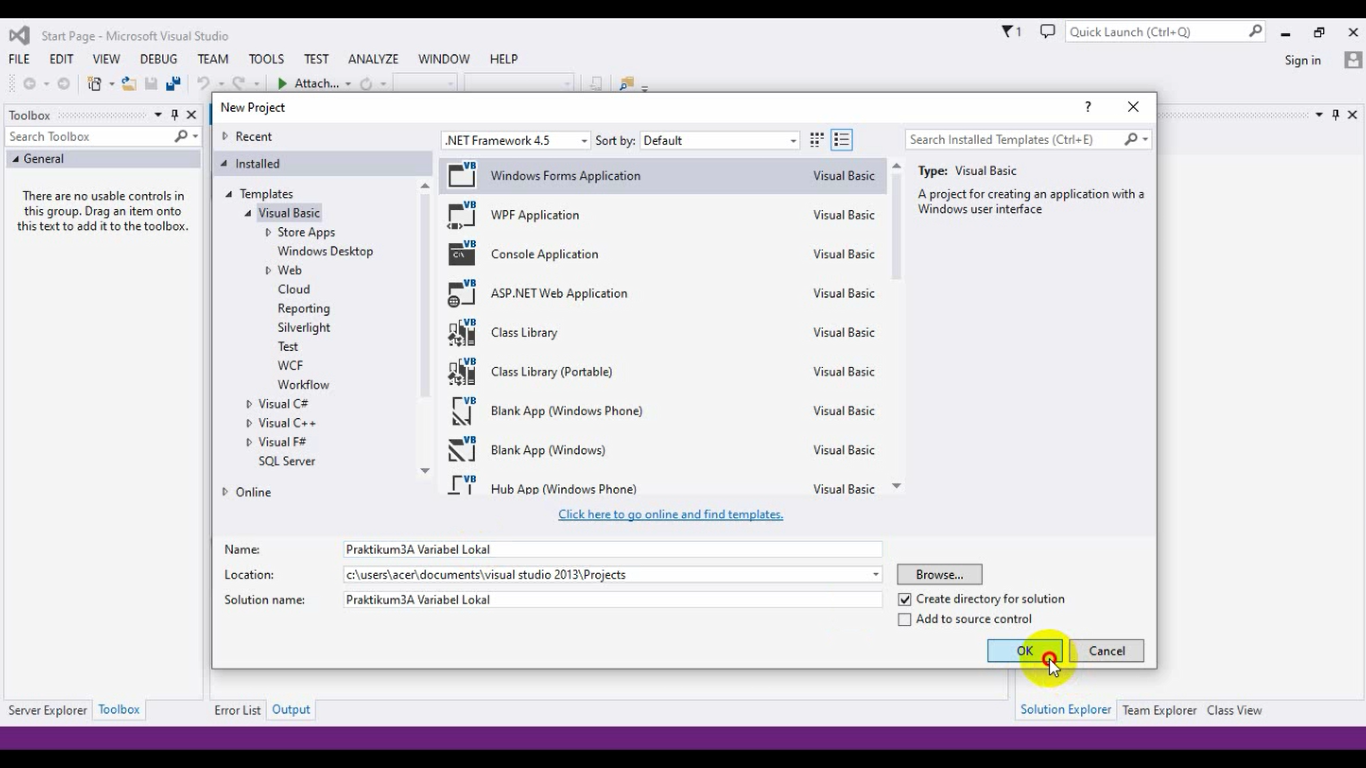Expand the Visual F# node arrow
This screenshot has width=1366, height=768.
[249, 442]
